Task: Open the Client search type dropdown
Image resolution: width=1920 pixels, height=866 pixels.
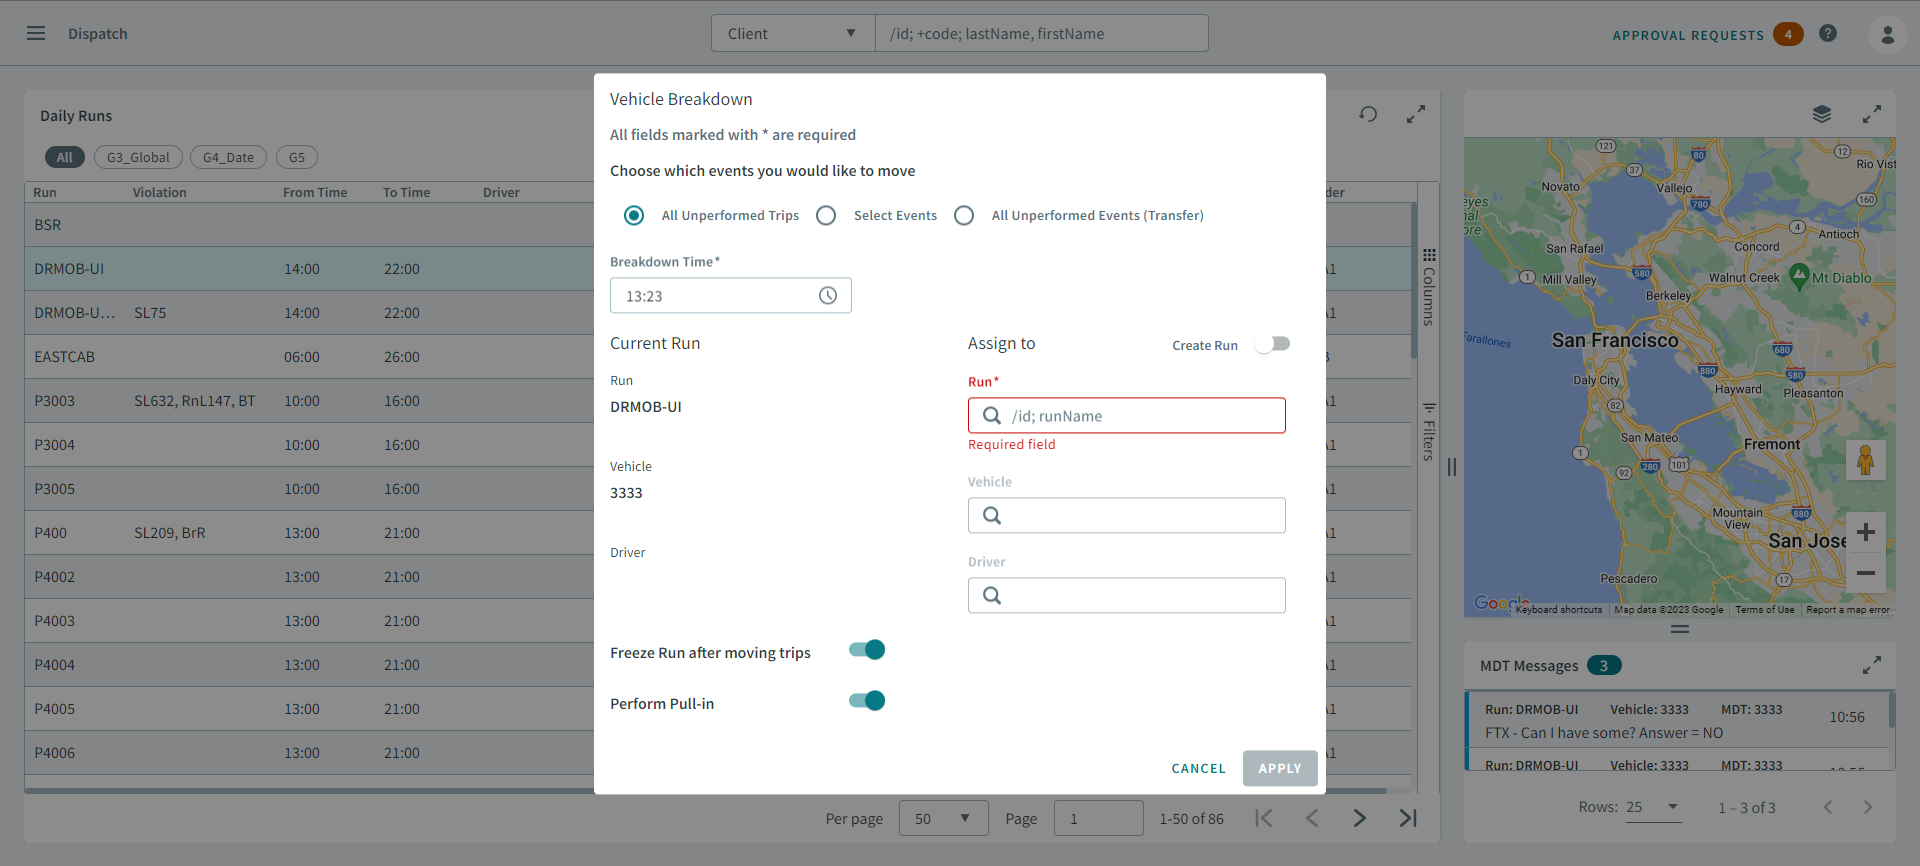Action: coord(792,34)
